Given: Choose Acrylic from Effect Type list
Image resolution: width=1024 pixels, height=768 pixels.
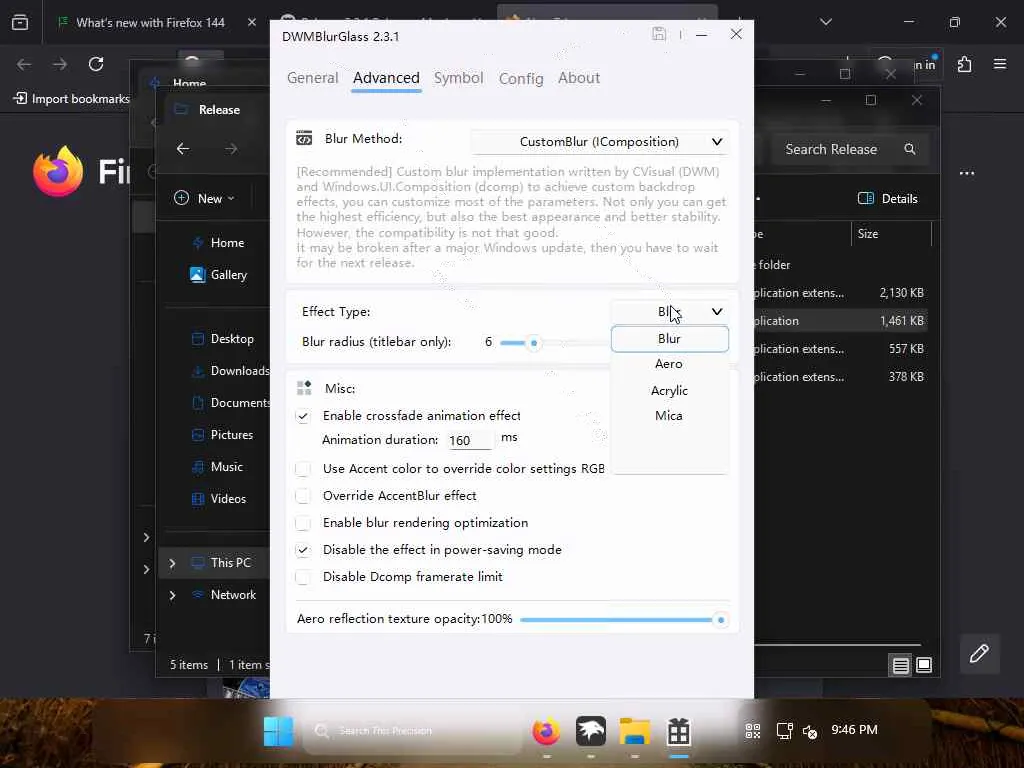Looking at the screenshot, I should click(x=669, y=391).
